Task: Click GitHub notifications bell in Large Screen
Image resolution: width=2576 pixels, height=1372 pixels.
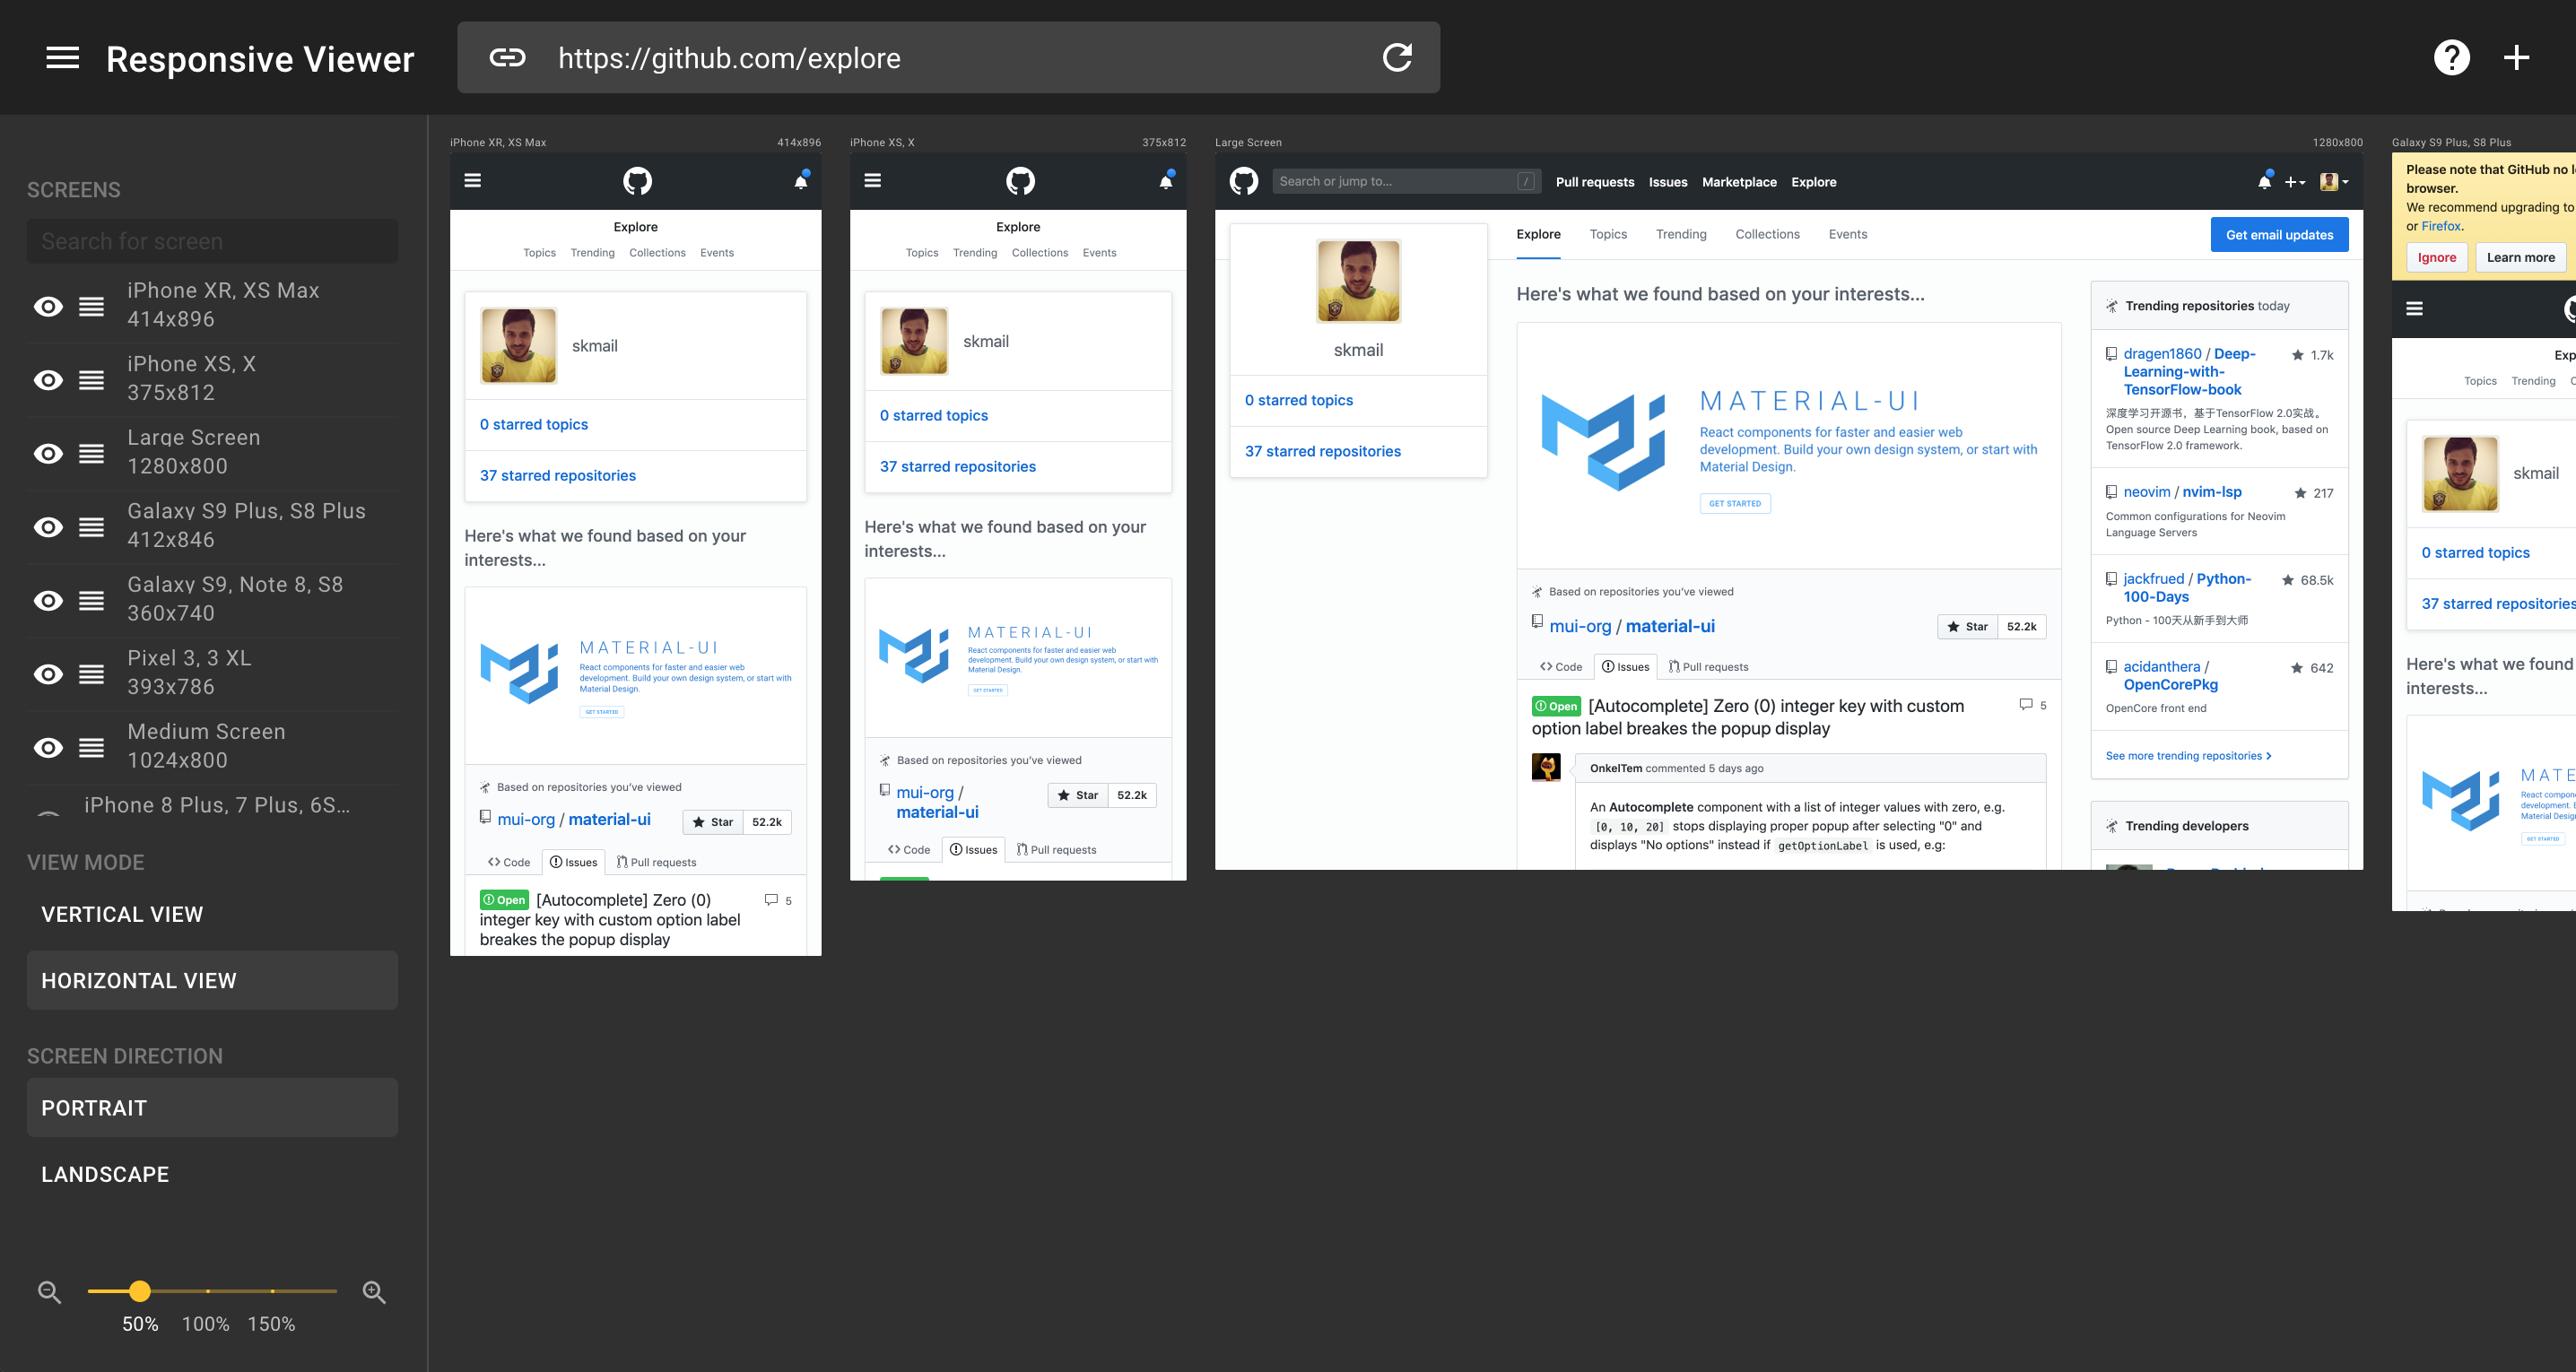Action: tap(2264, 182)
